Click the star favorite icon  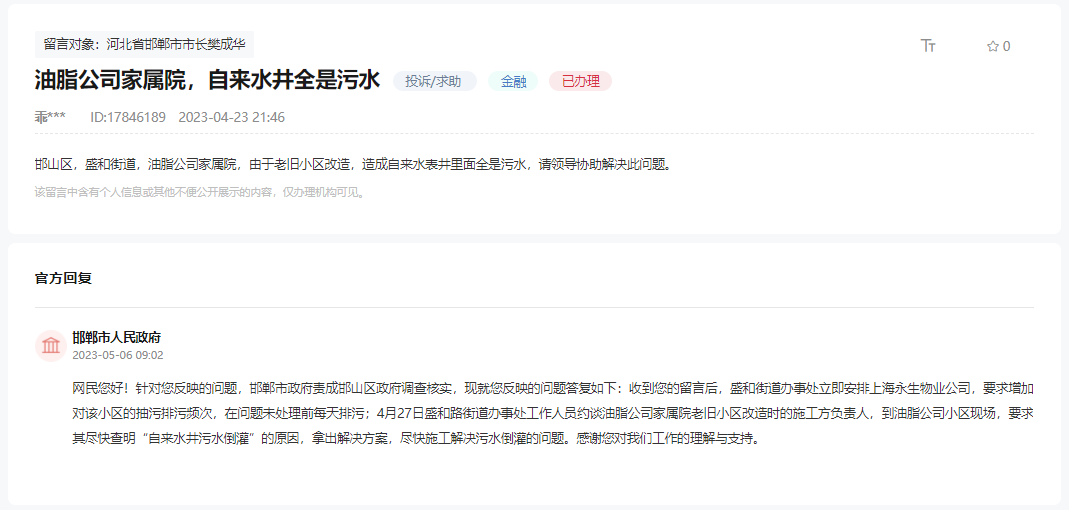[x=993, y=46]
